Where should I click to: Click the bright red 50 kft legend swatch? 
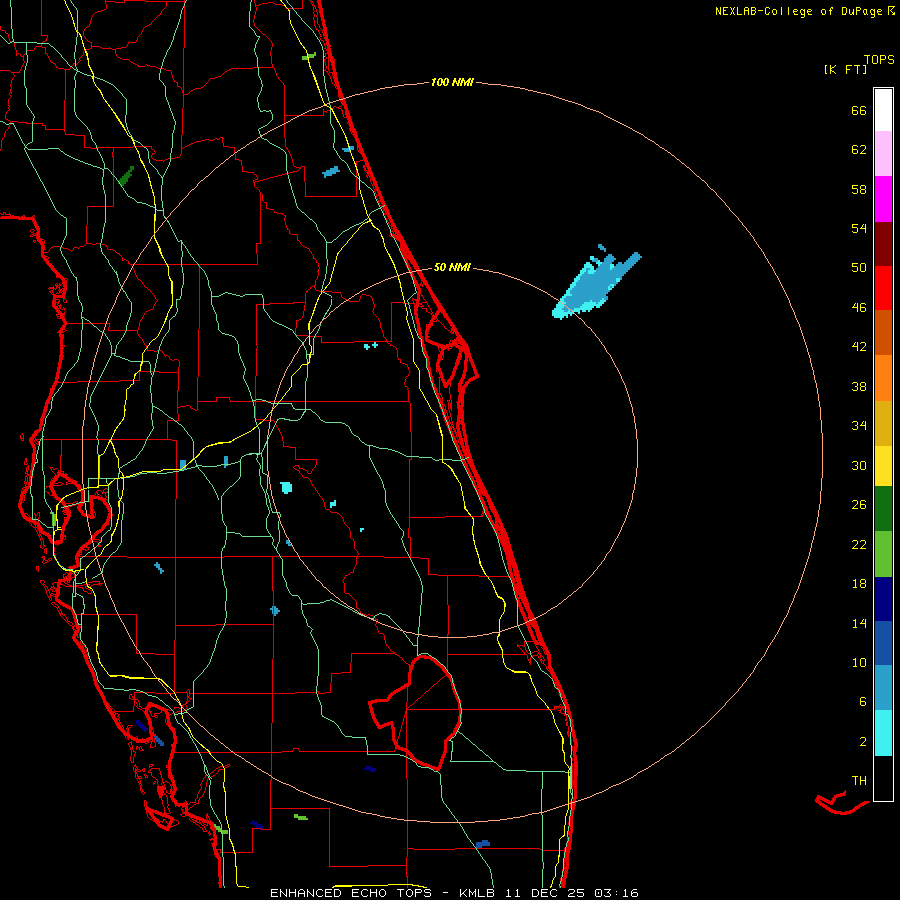[x=883, y=288]
